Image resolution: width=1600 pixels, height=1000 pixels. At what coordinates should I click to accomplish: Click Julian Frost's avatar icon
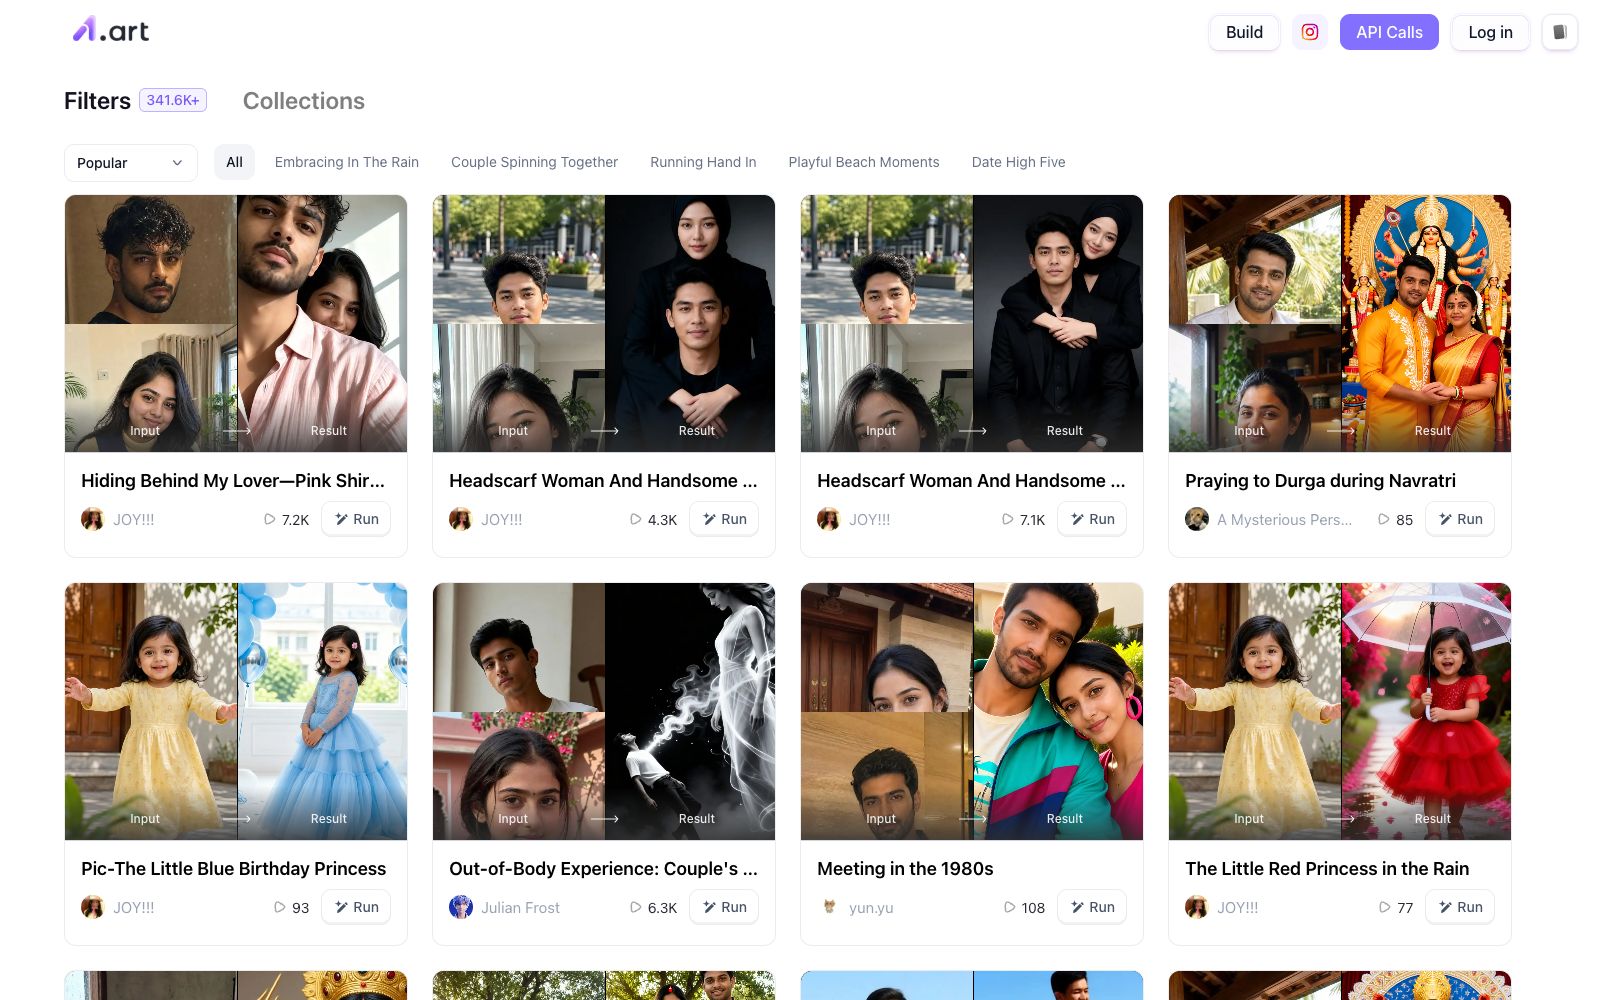(460, 907)
